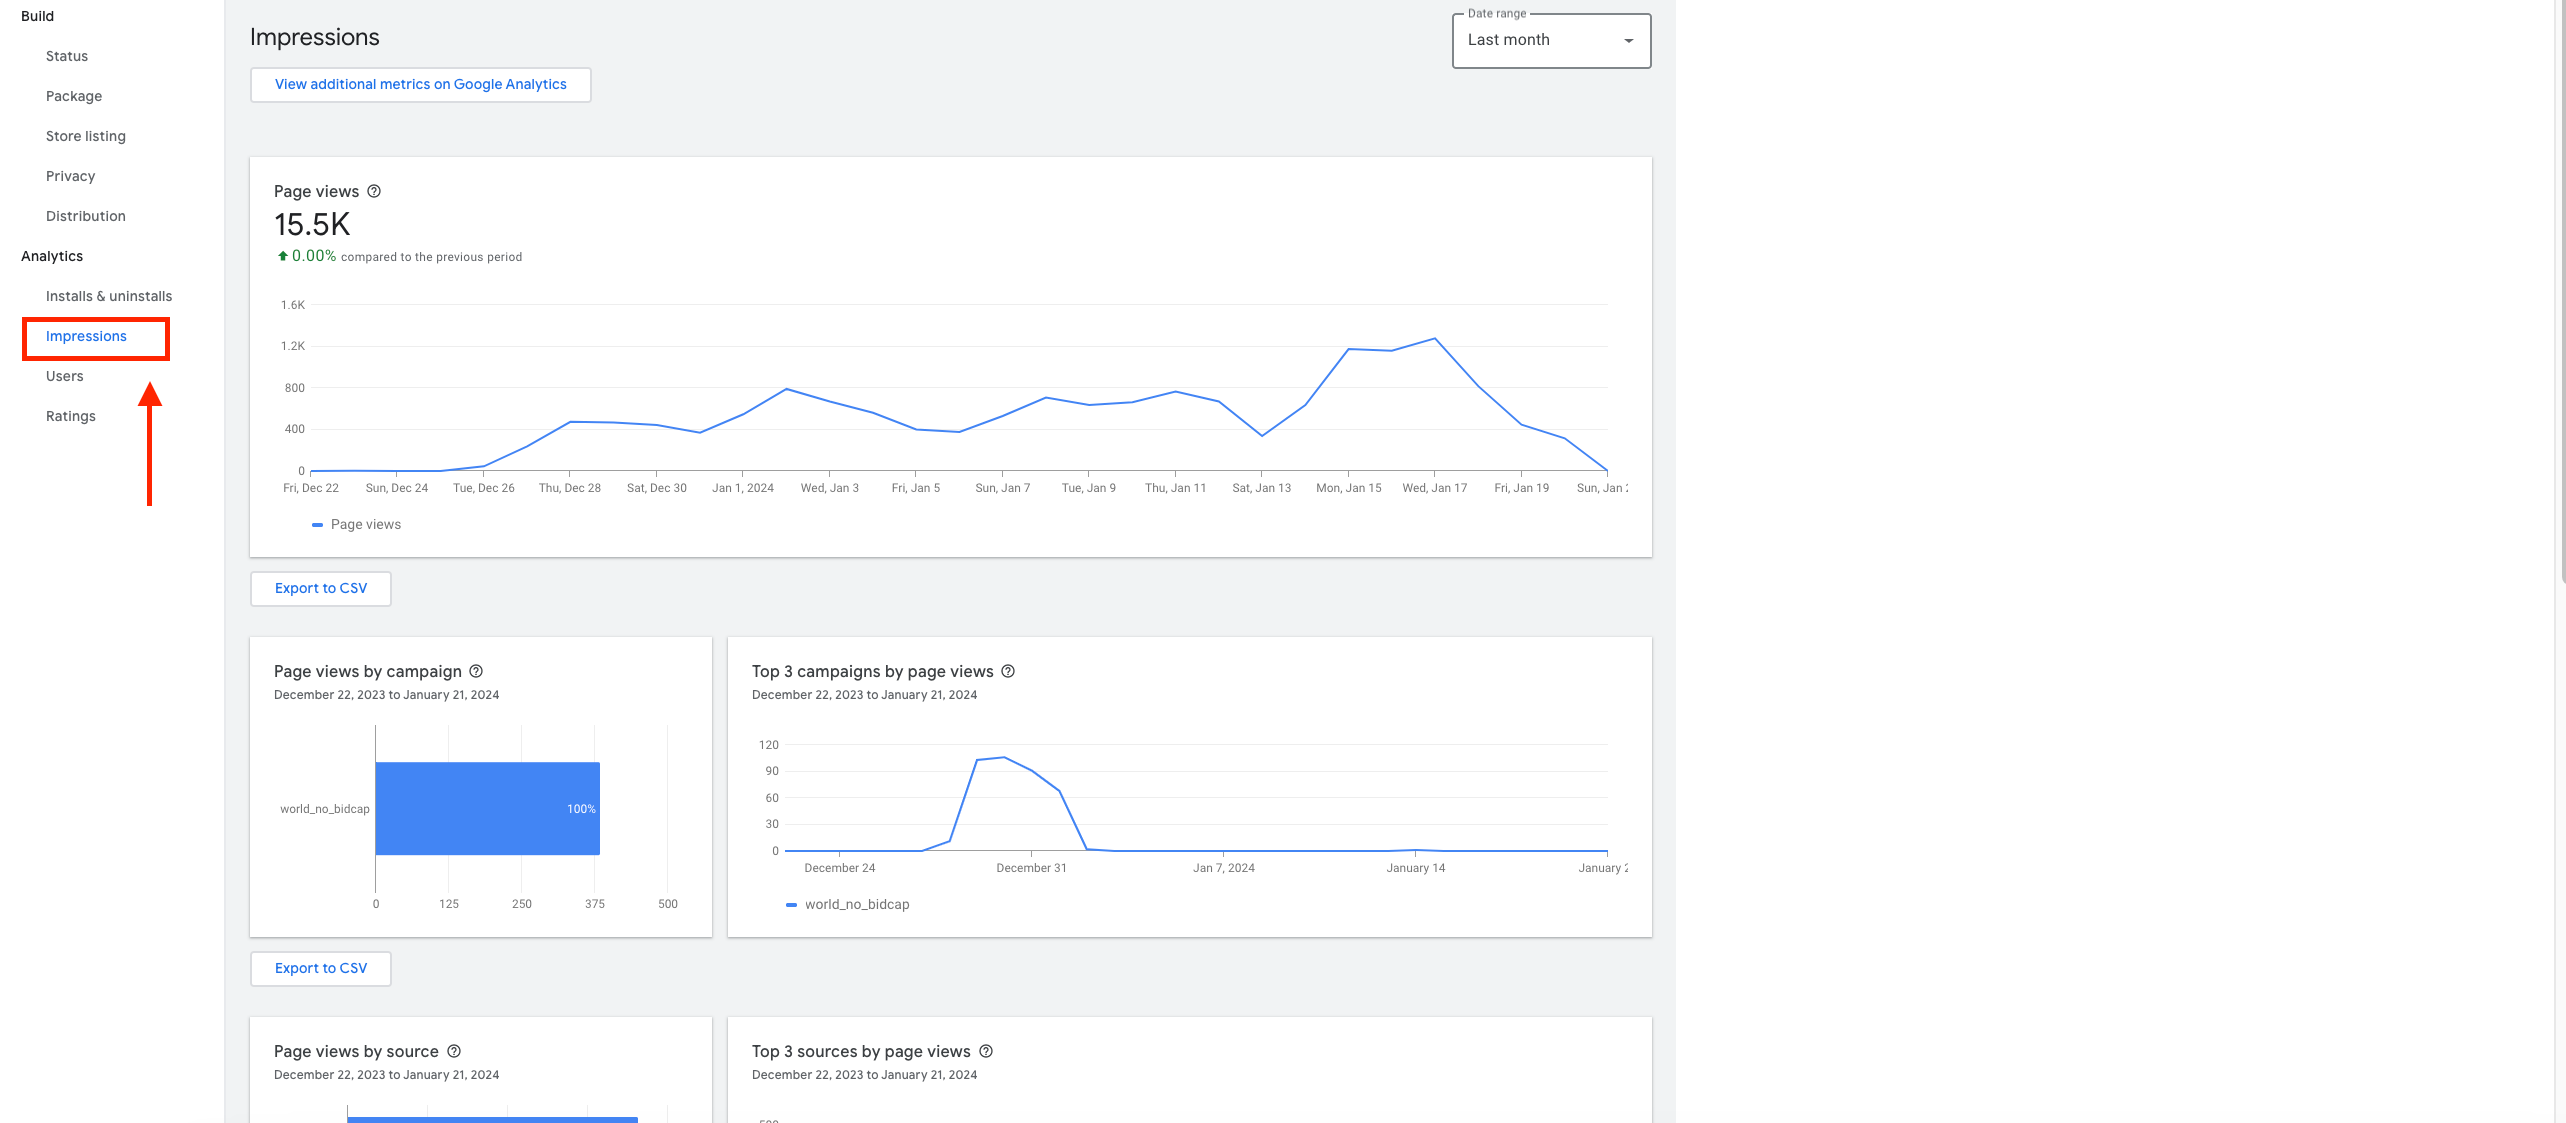Viewport: 2566px width, 1123px height.
Task: Export campaign data to CSV
Action: (x=320, y=968)
